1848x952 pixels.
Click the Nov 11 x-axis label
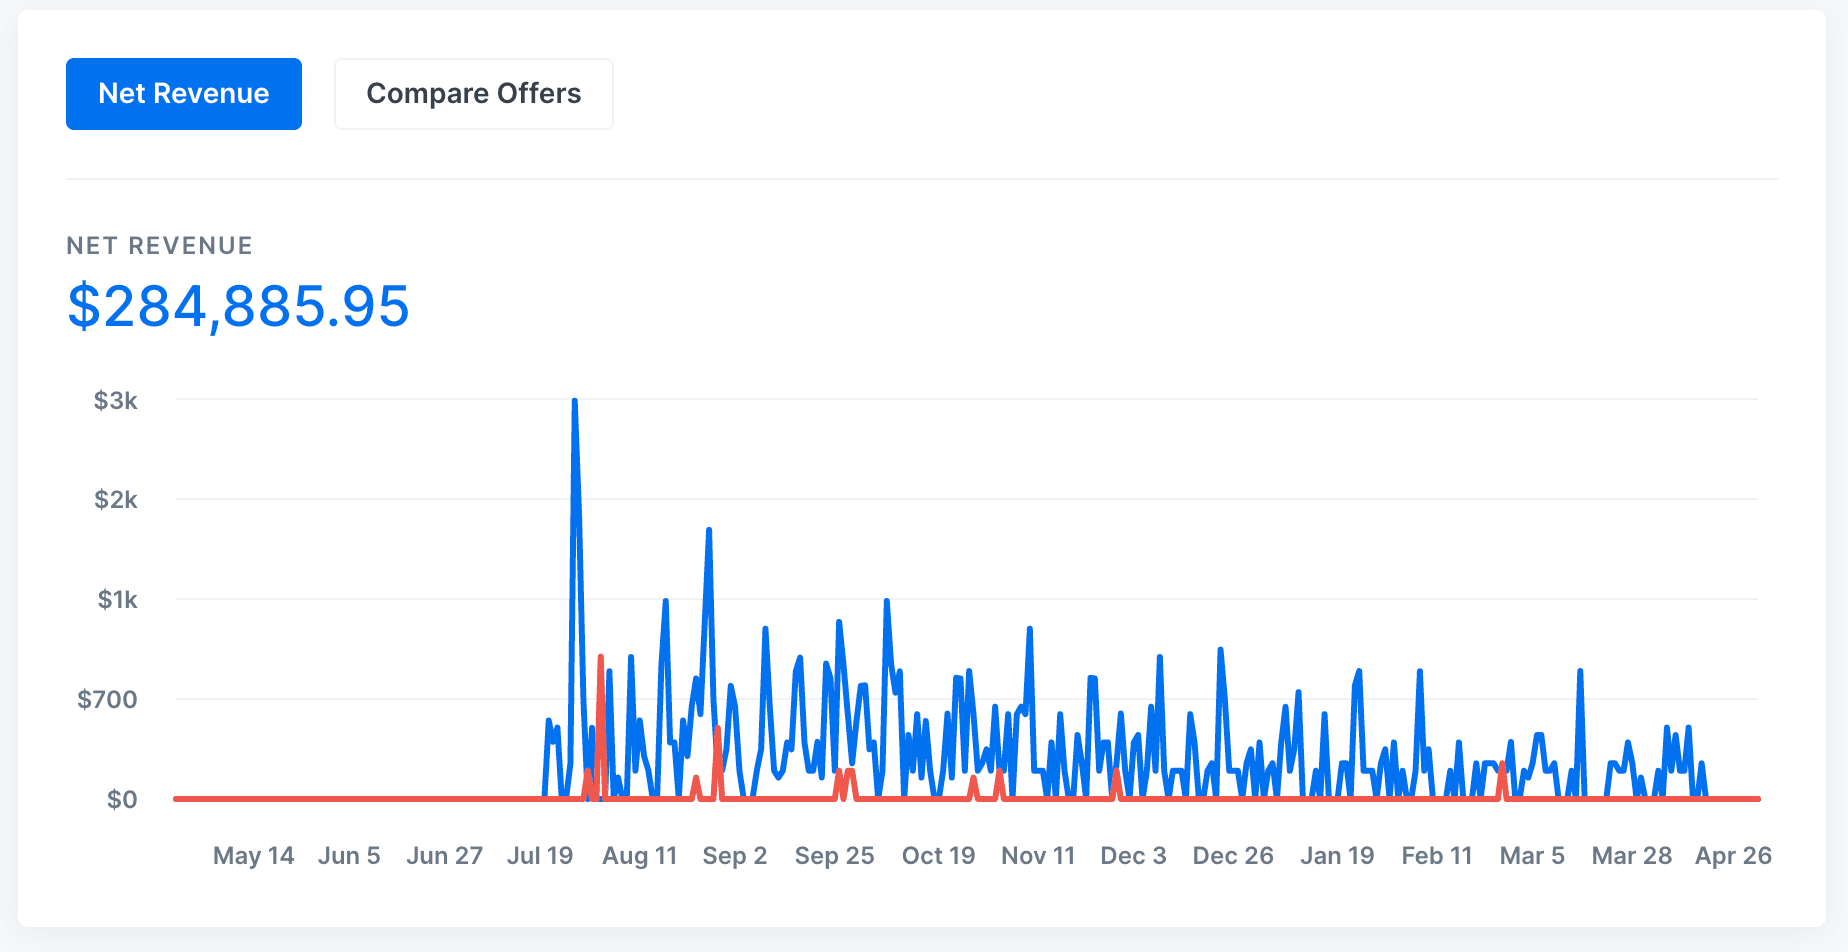pos(1038,856)
